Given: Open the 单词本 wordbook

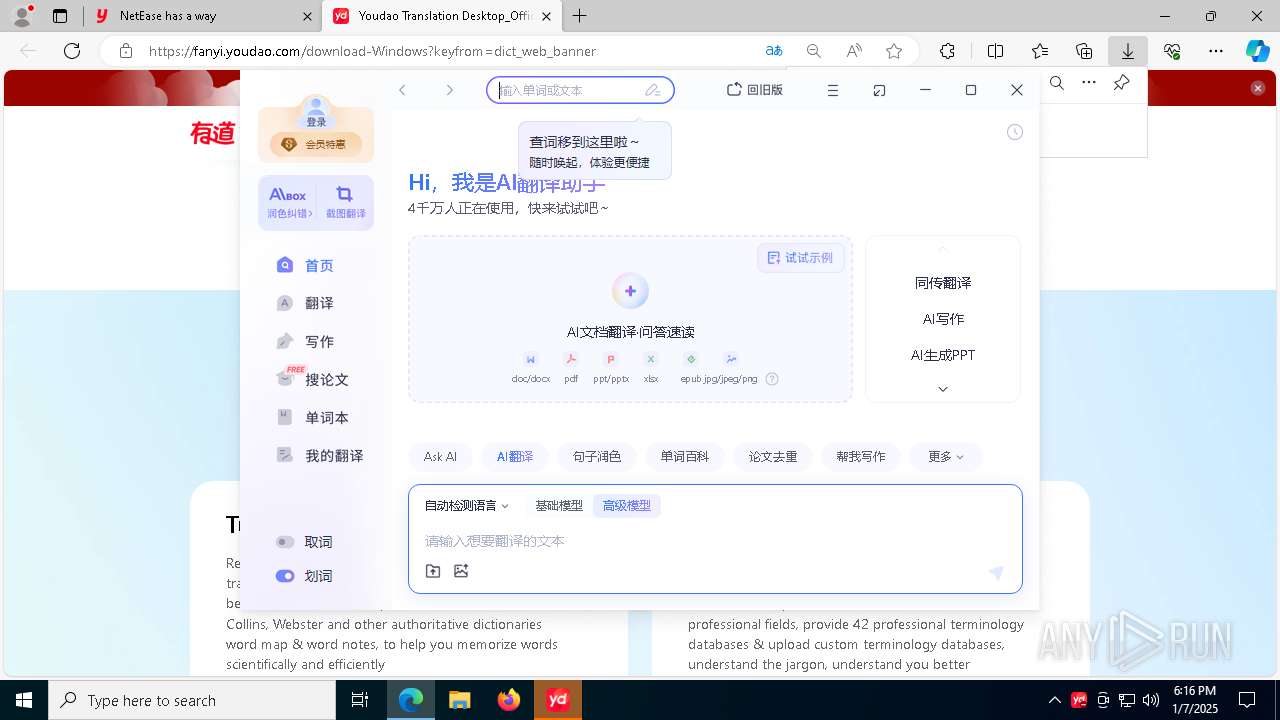Looking at the screenshot, I should 313,417.
